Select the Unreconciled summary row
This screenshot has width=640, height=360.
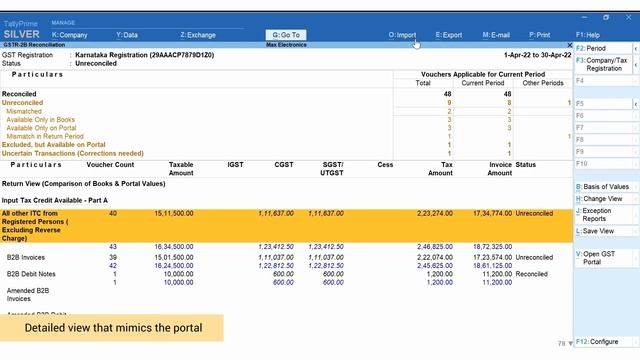[x=287, y=102]
